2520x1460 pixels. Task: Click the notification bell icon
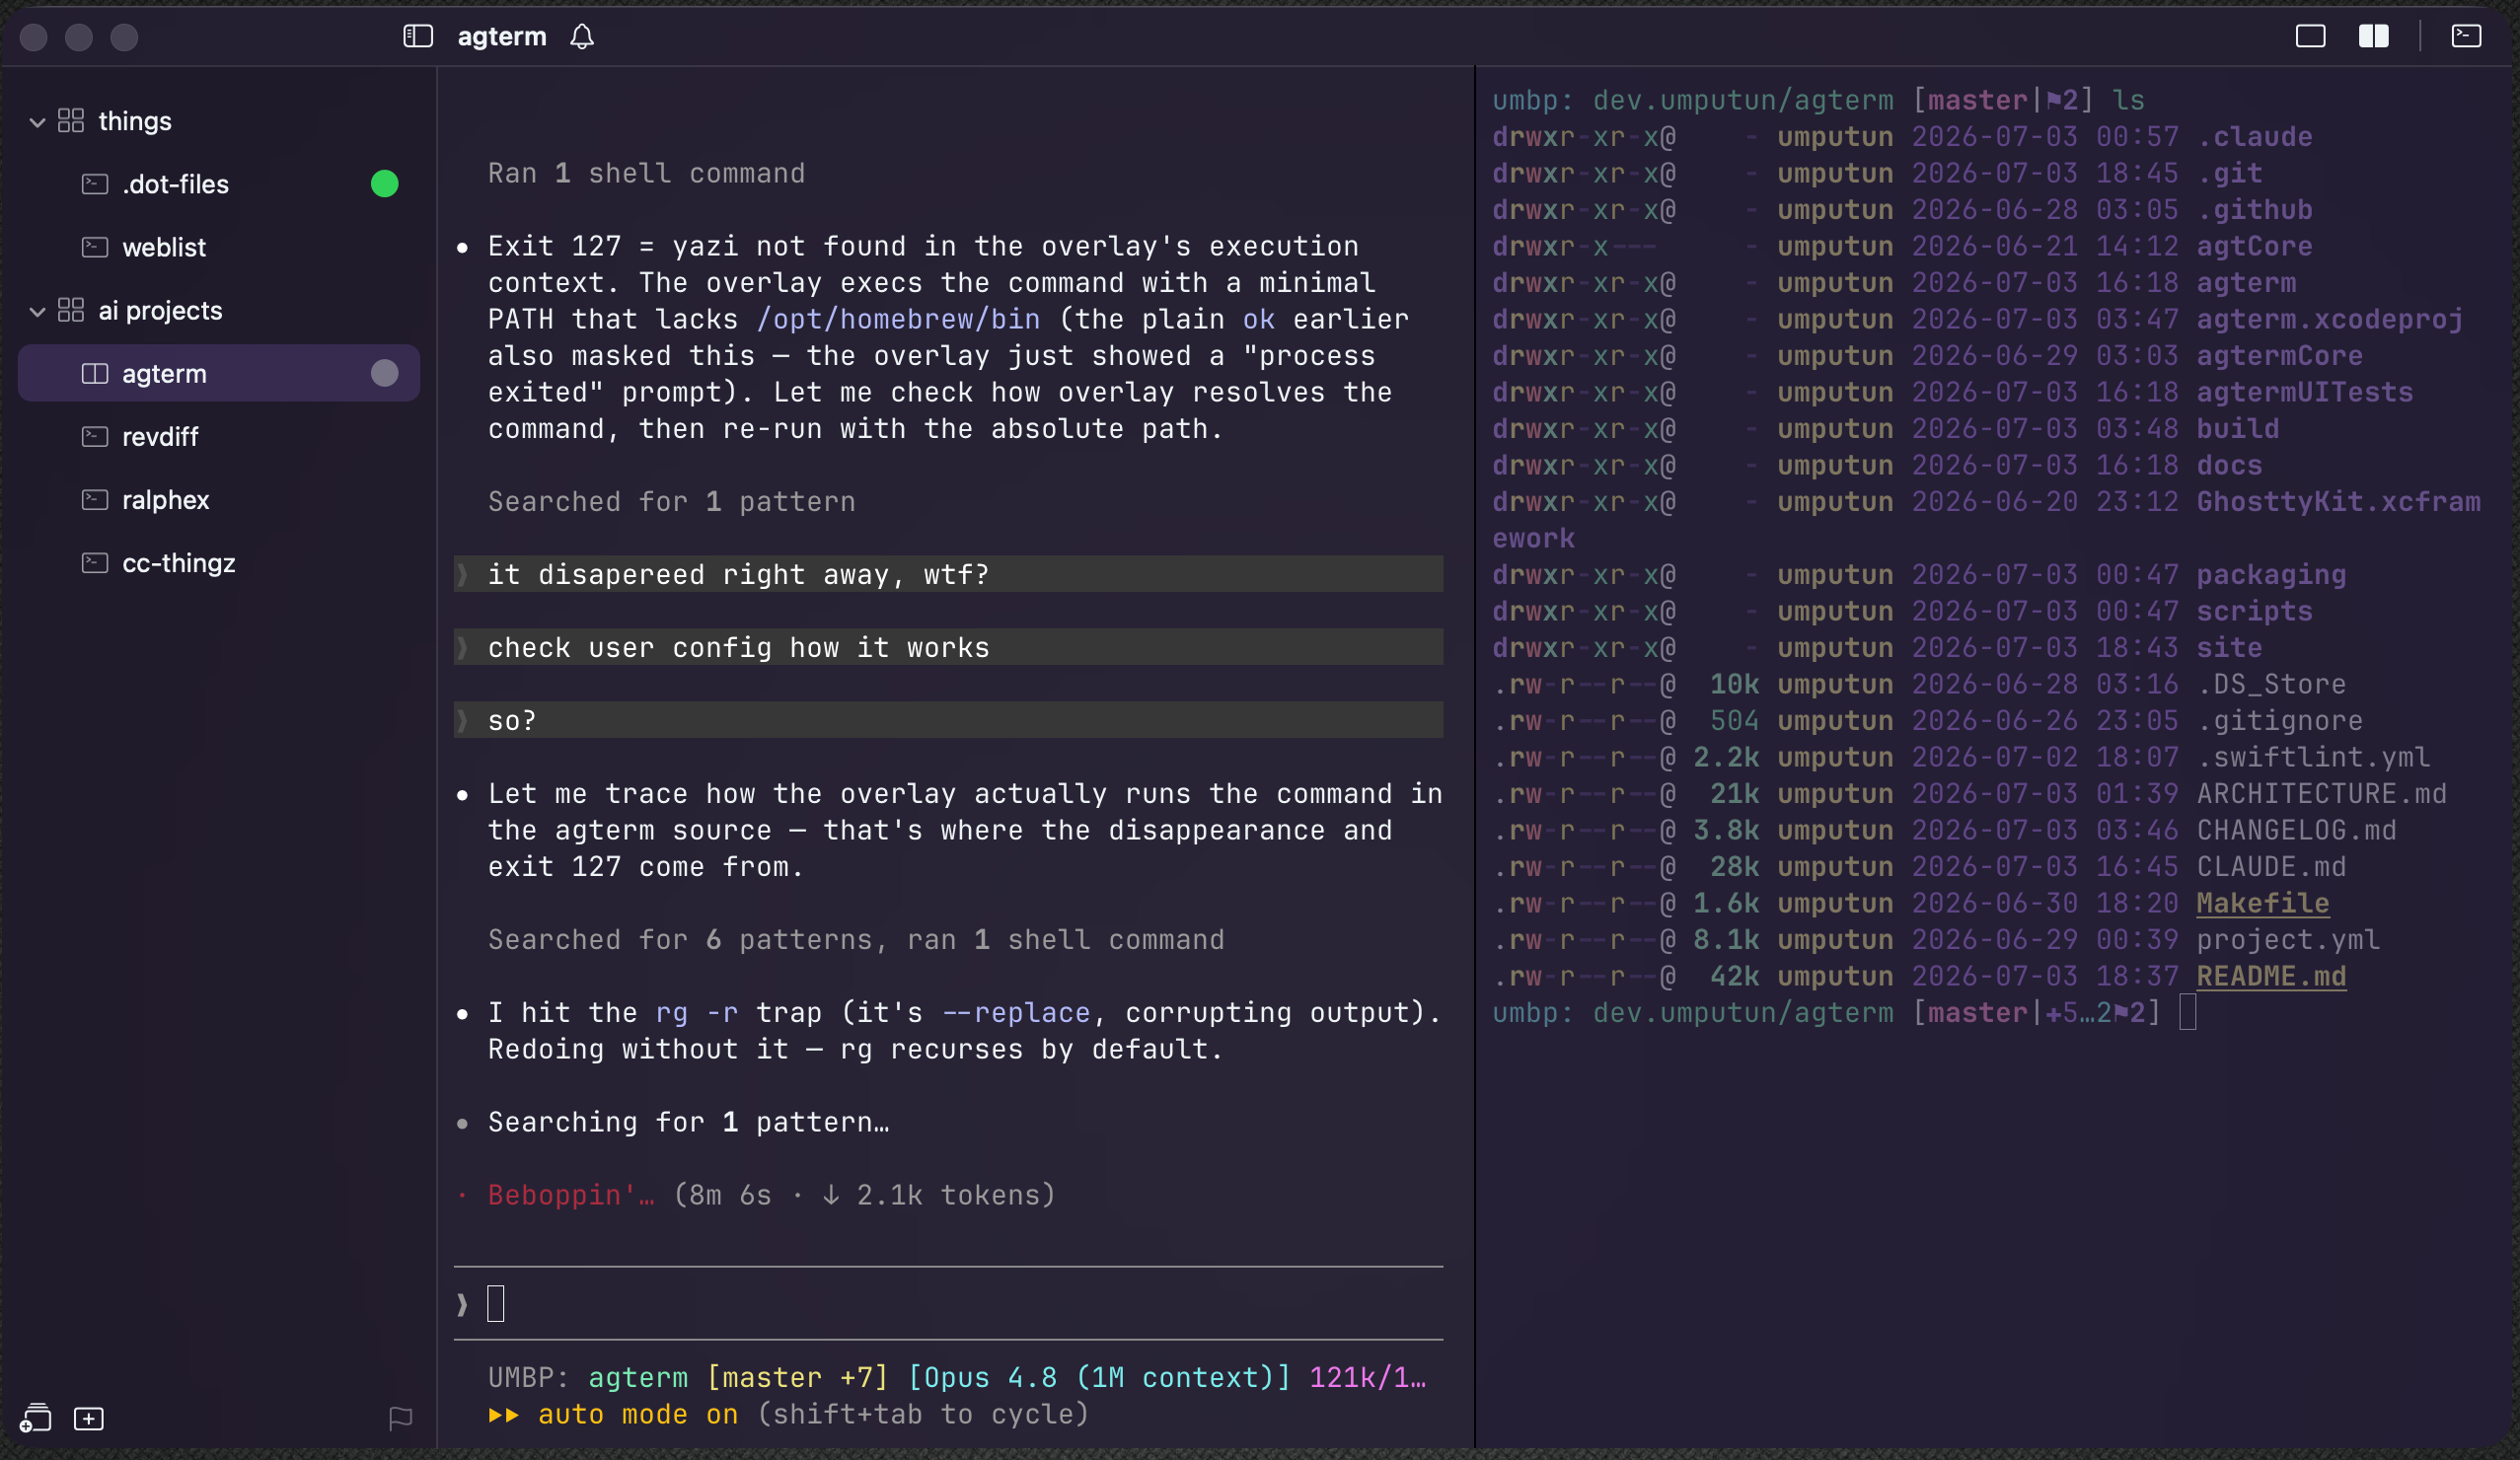pos(582,37)
